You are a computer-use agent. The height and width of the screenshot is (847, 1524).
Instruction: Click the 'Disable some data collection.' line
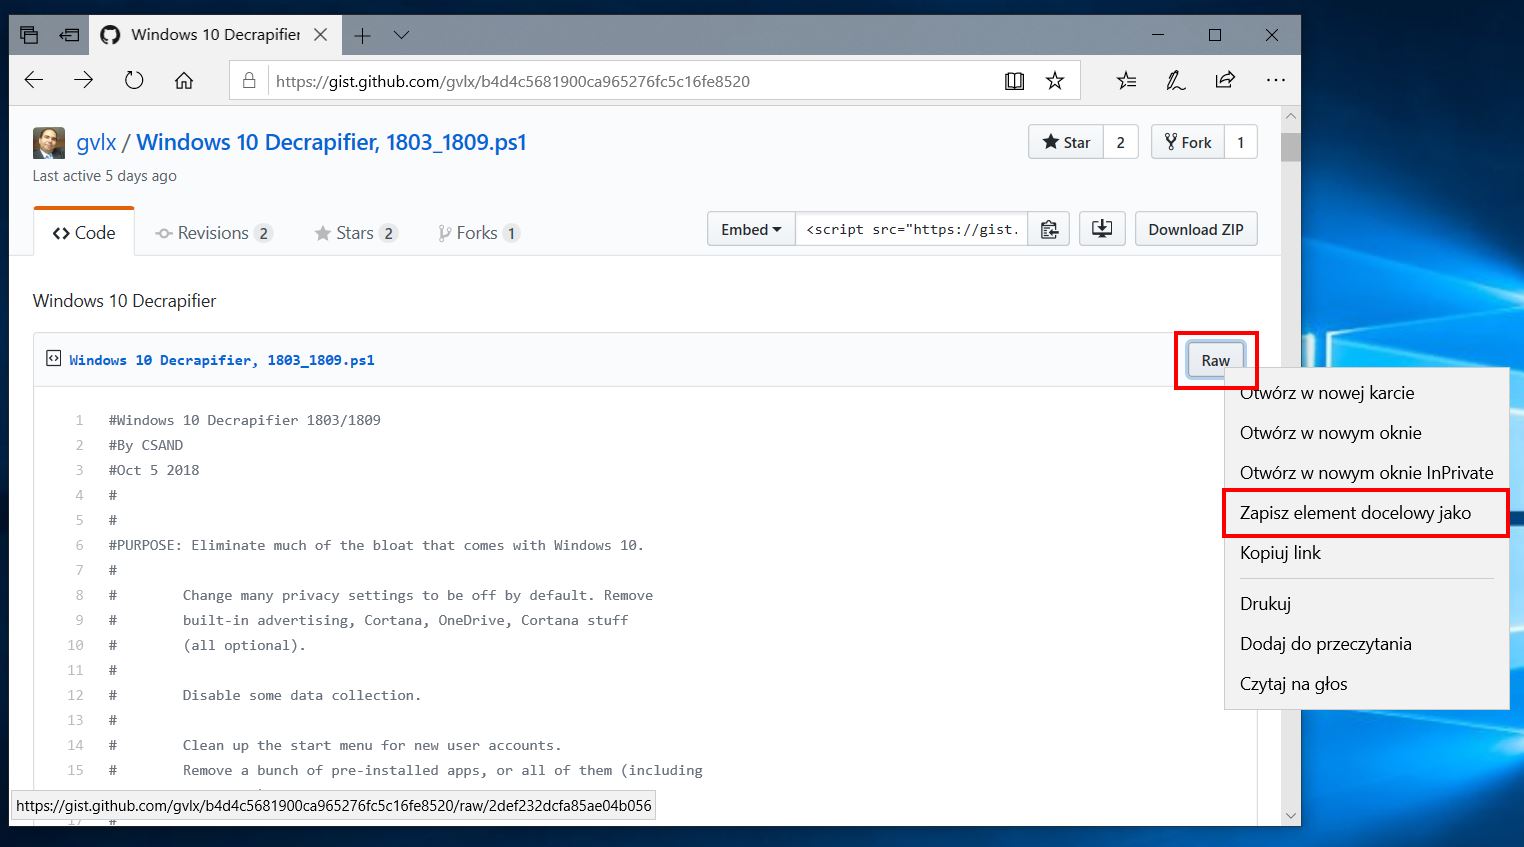point(302,695)
